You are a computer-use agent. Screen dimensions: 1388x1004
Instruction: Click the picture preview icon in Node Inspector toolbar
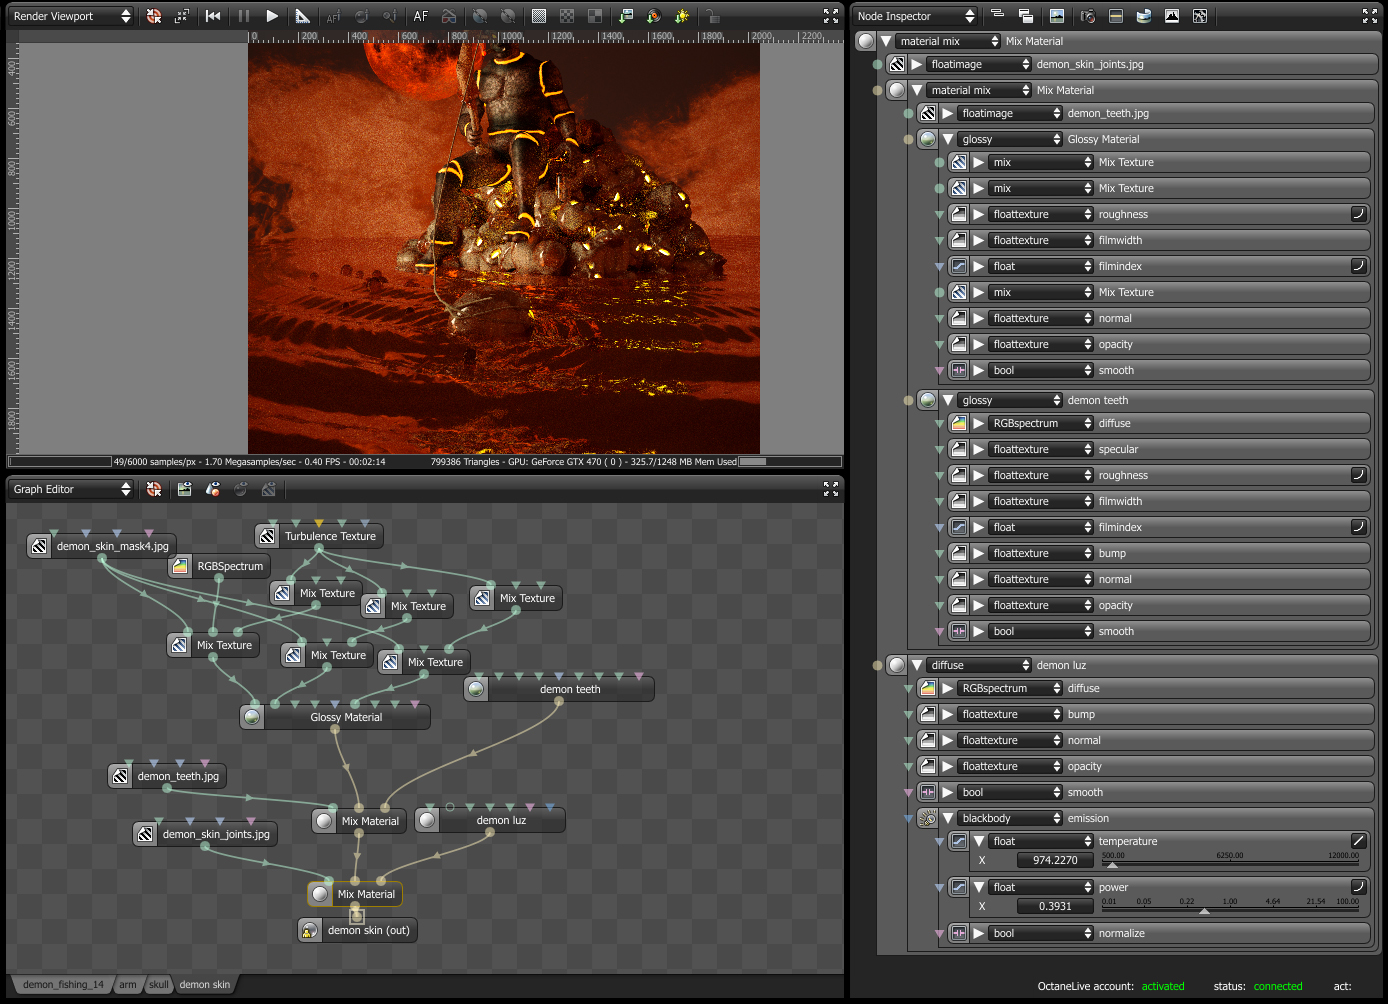point(1057,16)
